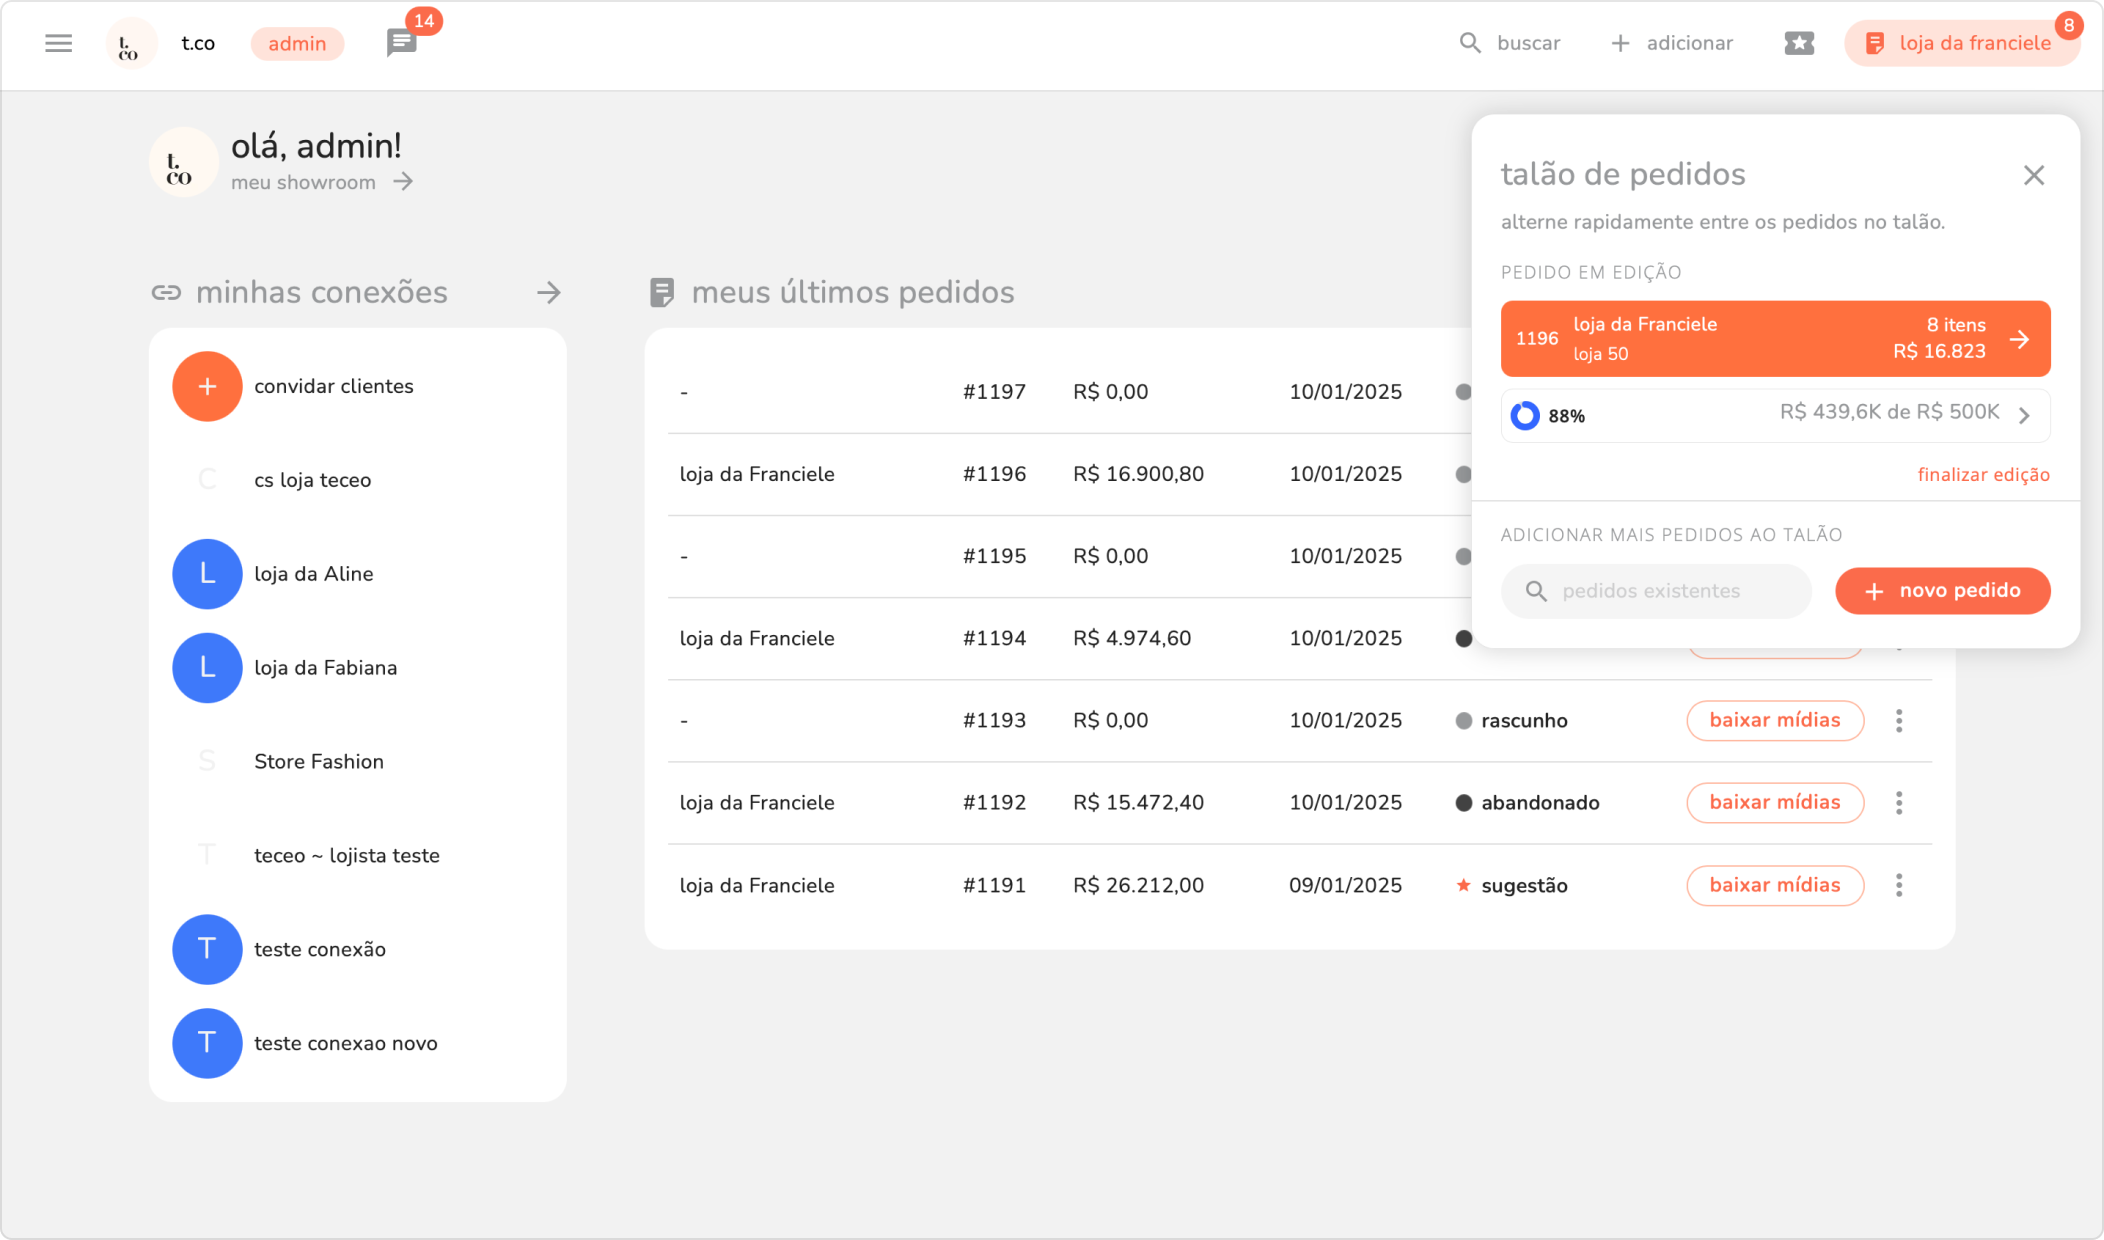Viewport: 2104px width, 1240px height.
Task: Click the novo pedido button
Action: click(x=1942, y=591)
